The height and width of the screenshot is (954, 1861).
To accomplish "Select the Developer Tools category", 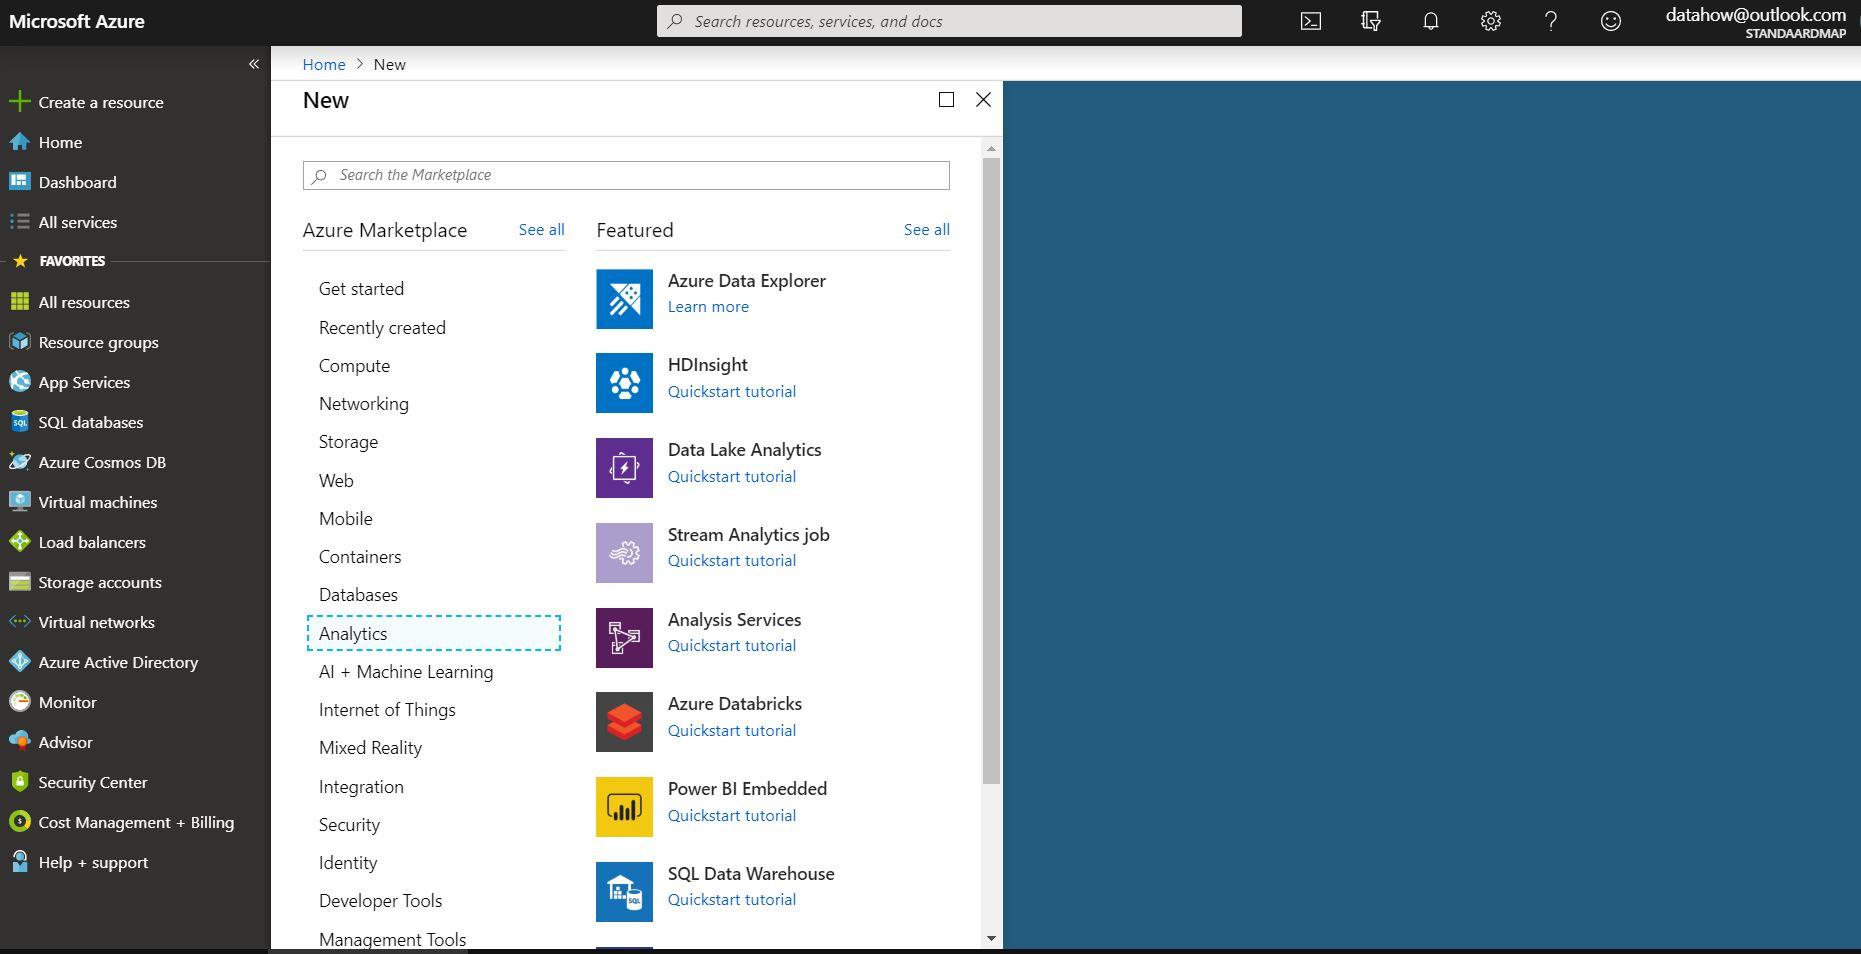I will [x=380, y=901].
